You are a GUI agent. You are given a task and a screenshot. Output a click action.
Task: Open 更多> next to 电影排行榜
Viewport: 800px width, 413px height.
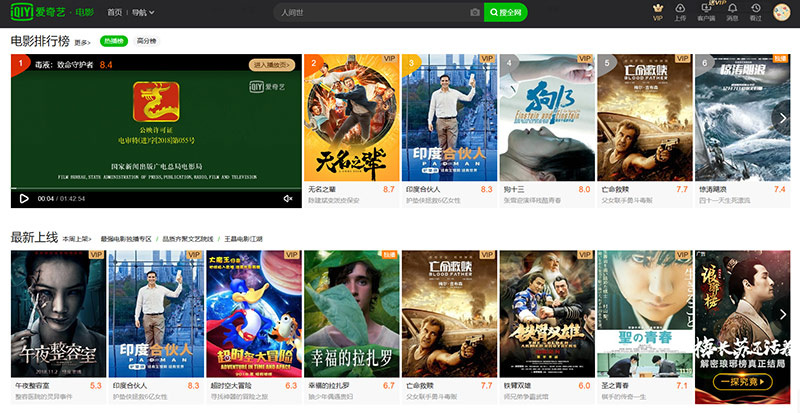click(83, 43)
